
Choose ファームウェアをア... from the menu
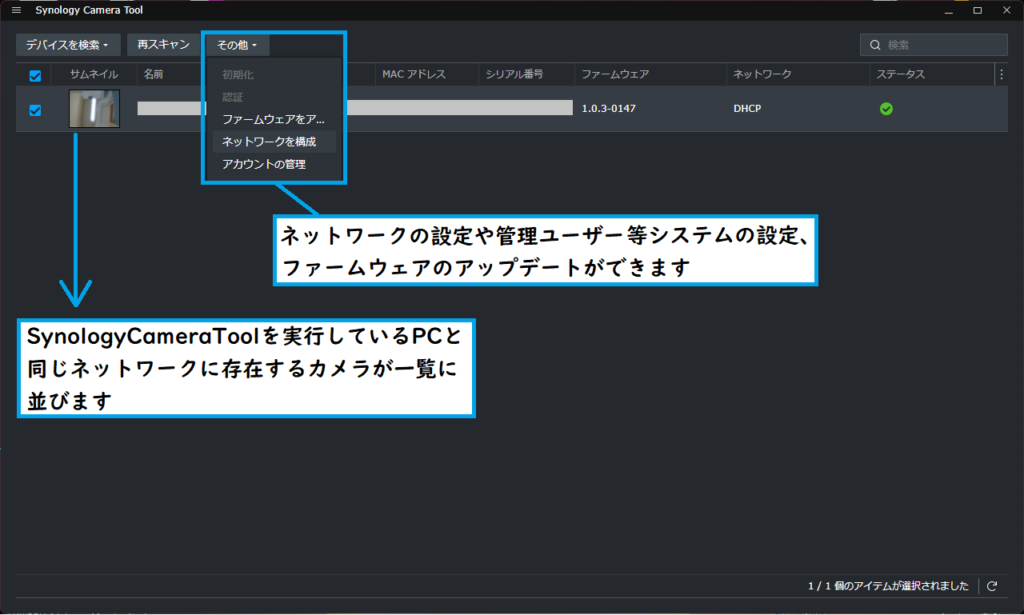click(x=273, y=119)
